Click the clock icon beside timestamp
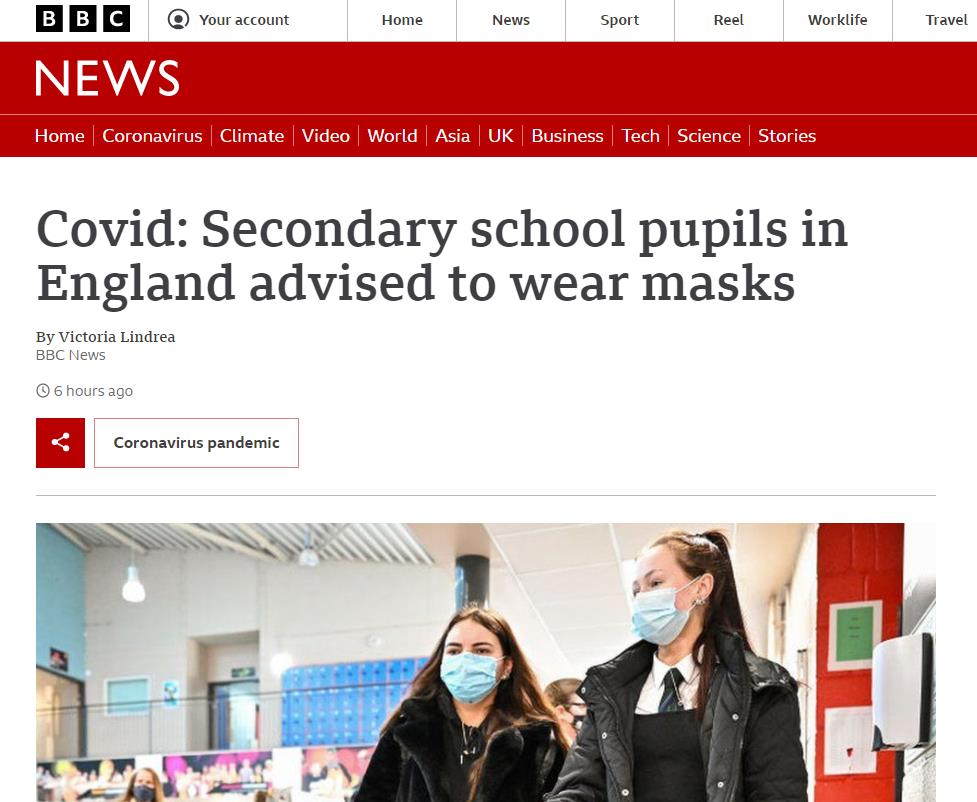Viewport: 977px width, 802px height. click(x=43, y=391)
